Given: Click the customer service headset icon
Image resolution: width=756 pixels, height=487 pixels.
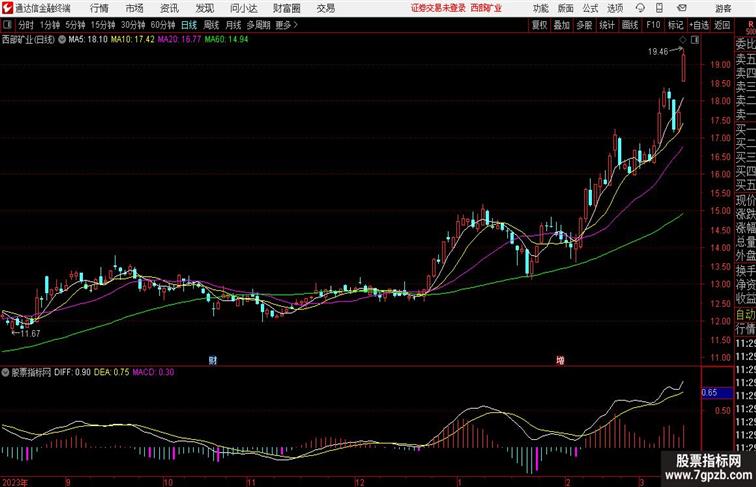Looking at the screenshot, I should pyautogui.click(x=640, y=8).
